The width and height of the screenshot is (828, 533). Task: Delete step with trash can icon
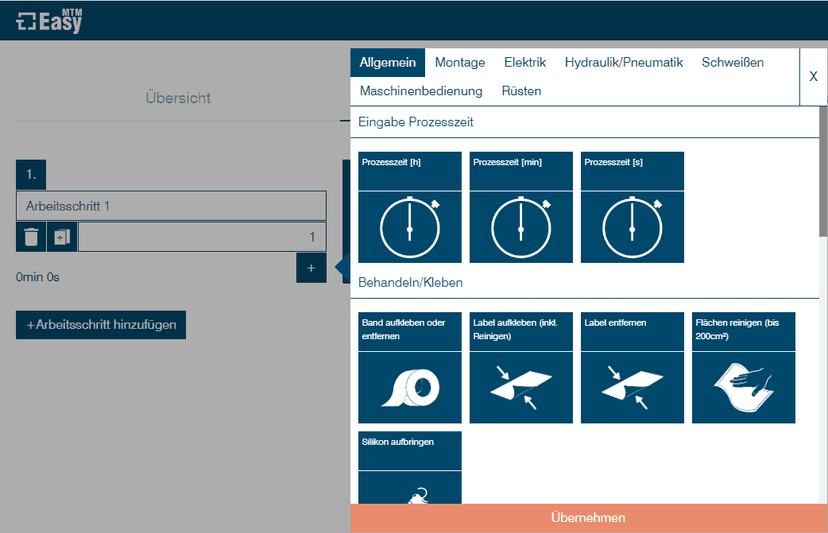click(31, 237)
